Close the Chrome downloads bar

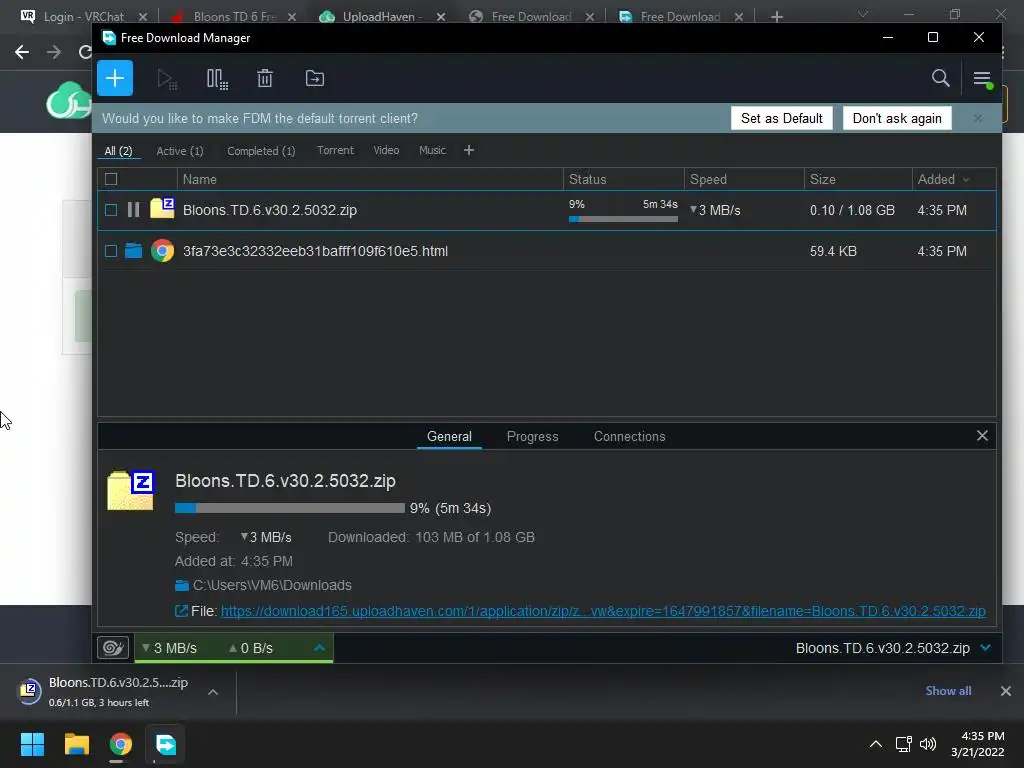coord(1006,691)
